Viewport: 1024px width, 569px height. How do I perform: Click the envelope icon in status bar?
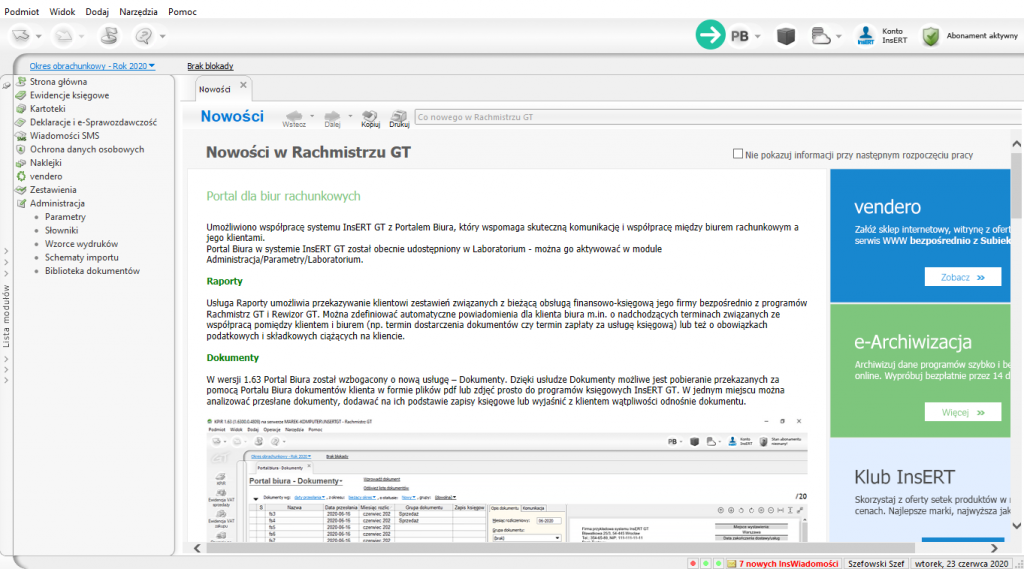click(x=731, y=563)
